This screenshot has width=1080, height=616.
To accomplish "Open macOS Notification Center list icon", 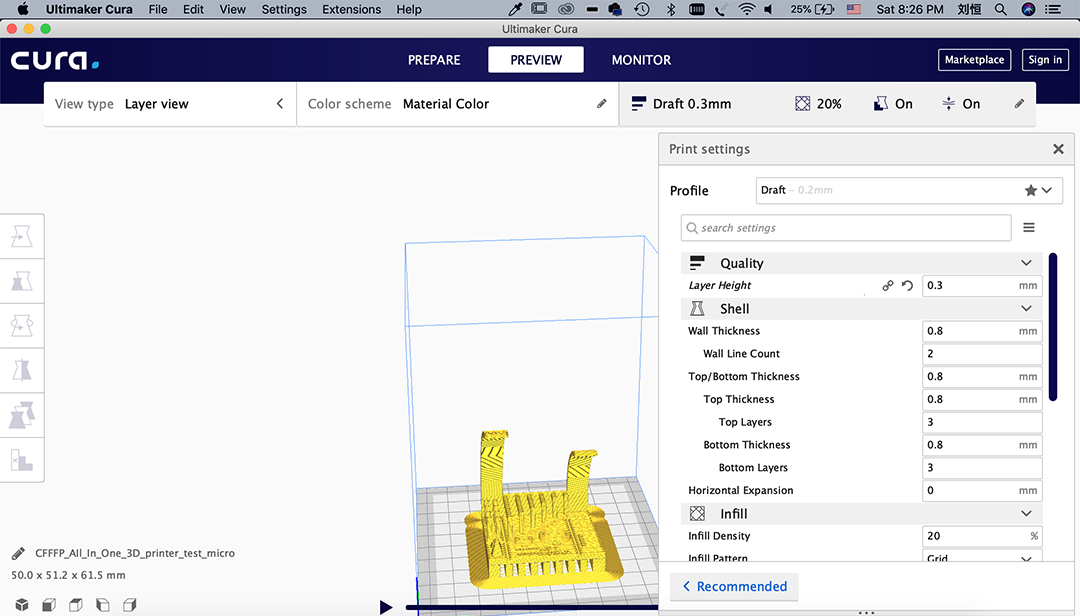I will tap(1053, 9).
